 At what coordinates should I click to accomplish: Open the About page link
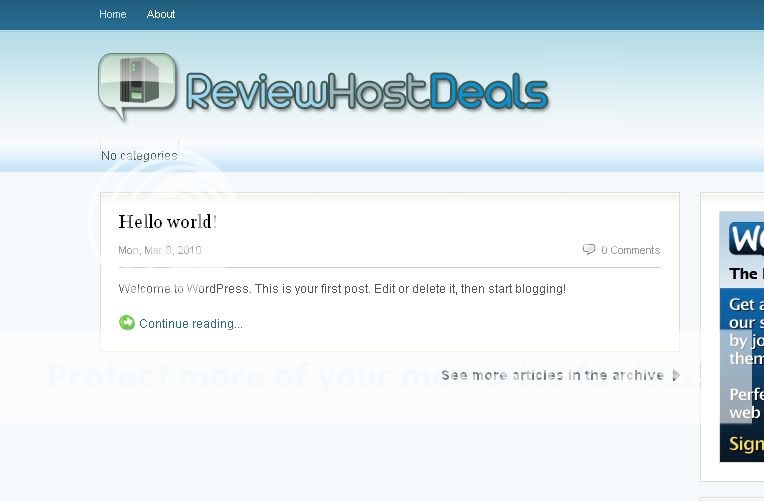(x=161, y=14)
